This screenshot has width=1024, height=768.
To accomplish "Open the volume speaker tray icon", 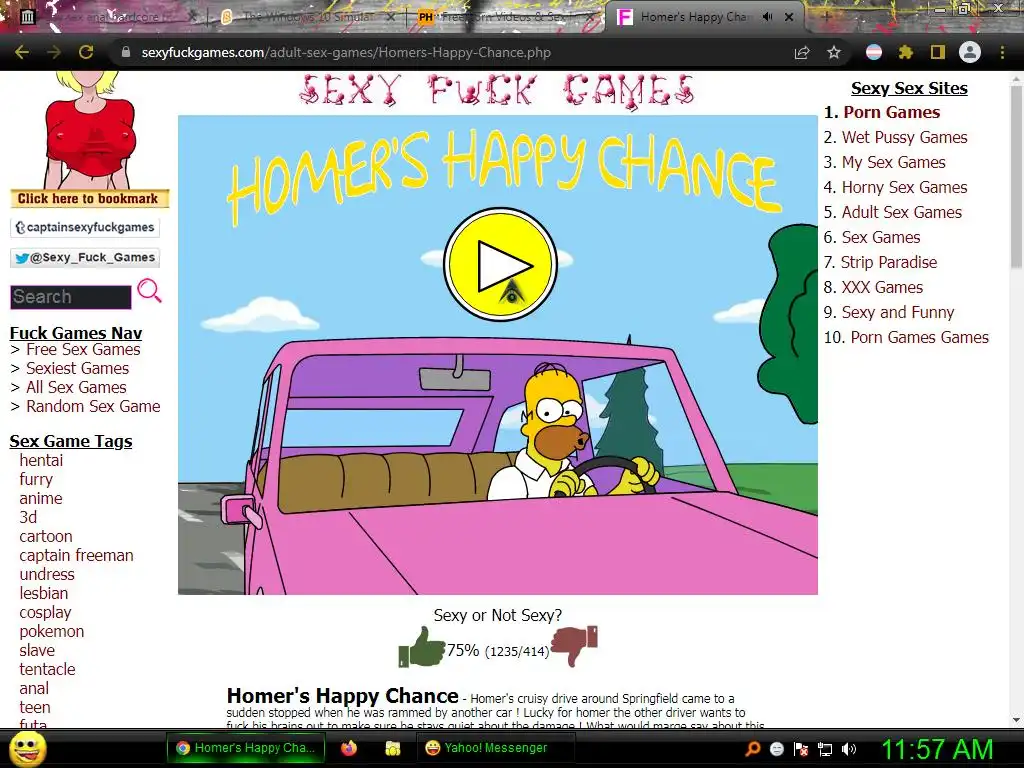I will pyautogui.click(x=849, y=748).
